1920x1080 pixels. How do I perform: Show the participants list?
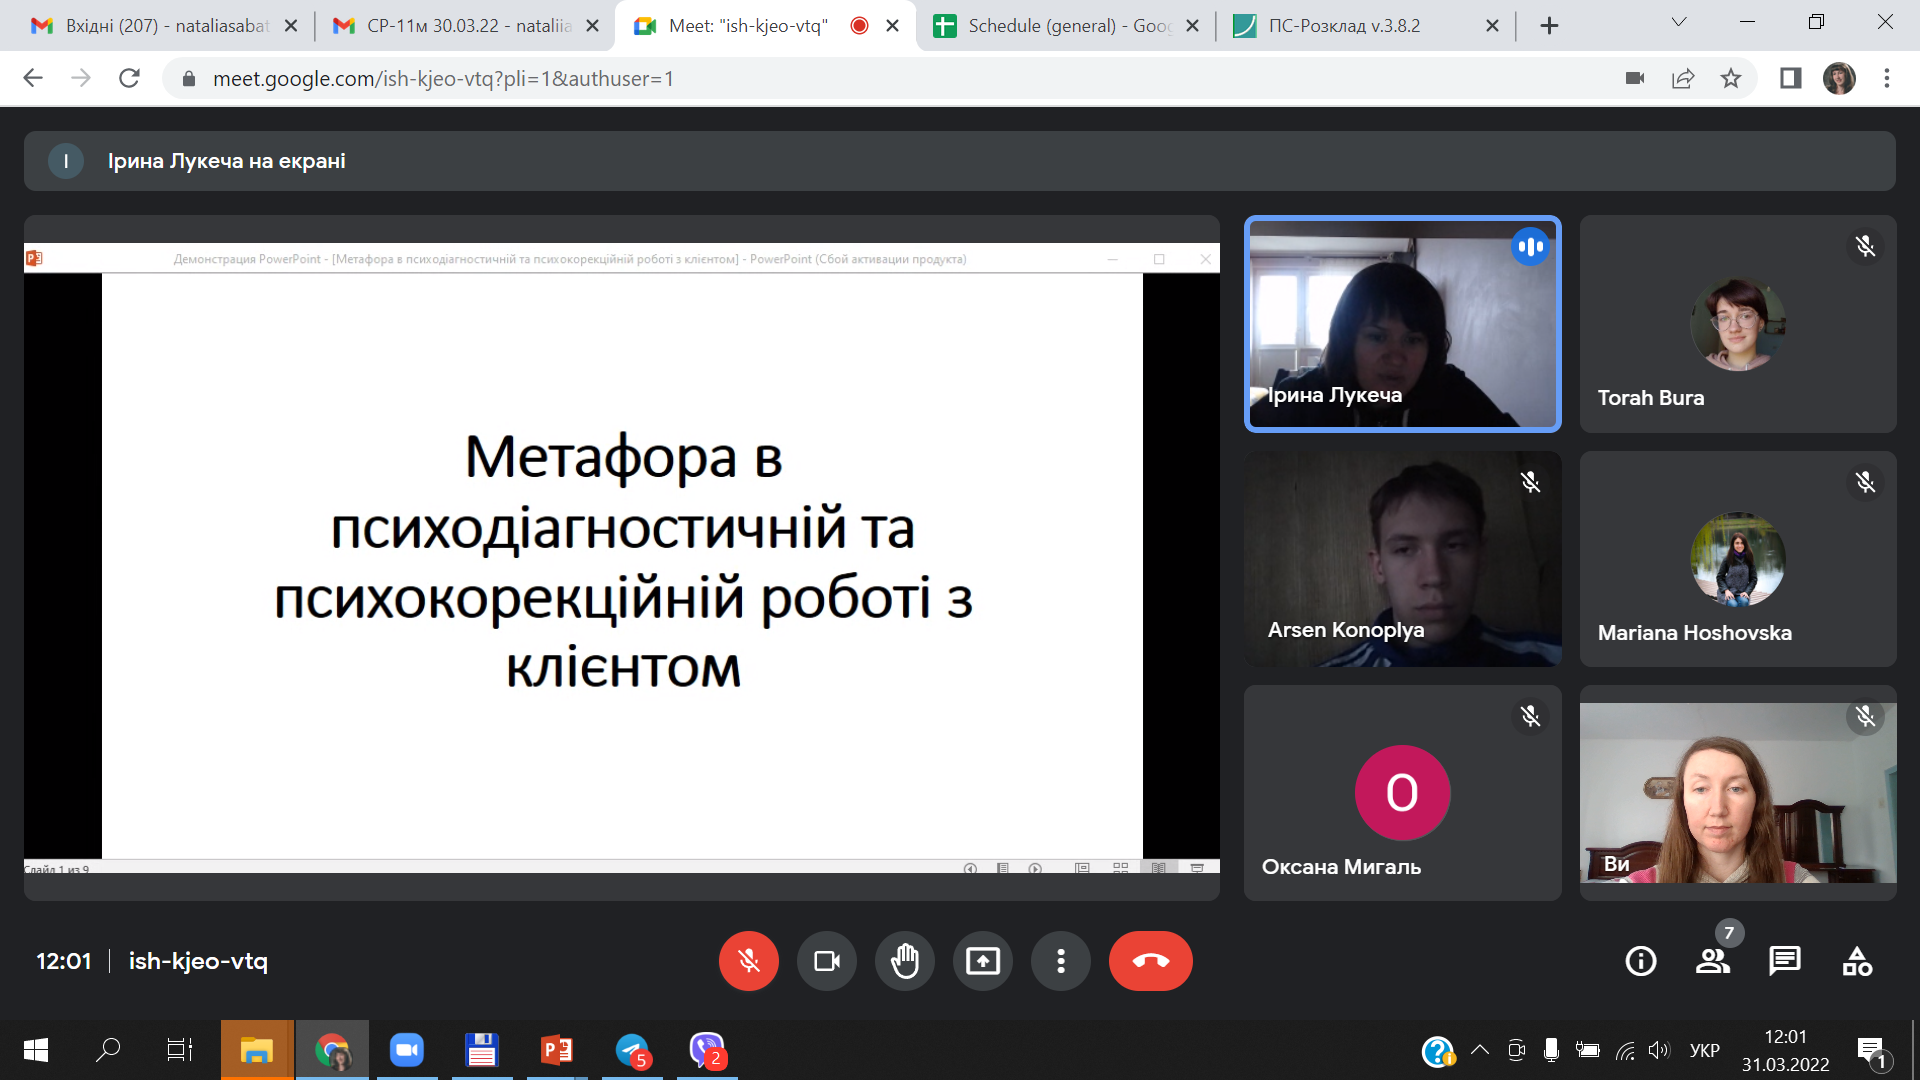(1712, 961)
